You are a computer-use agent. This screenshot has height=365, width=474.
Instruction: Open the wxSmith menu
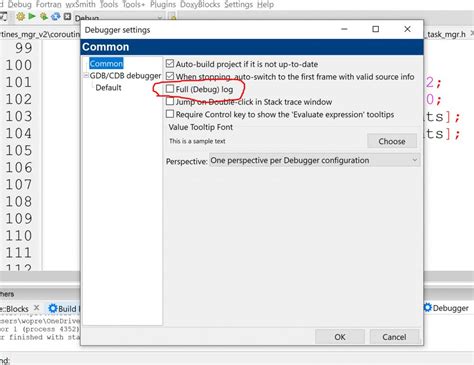click(80, 5)
